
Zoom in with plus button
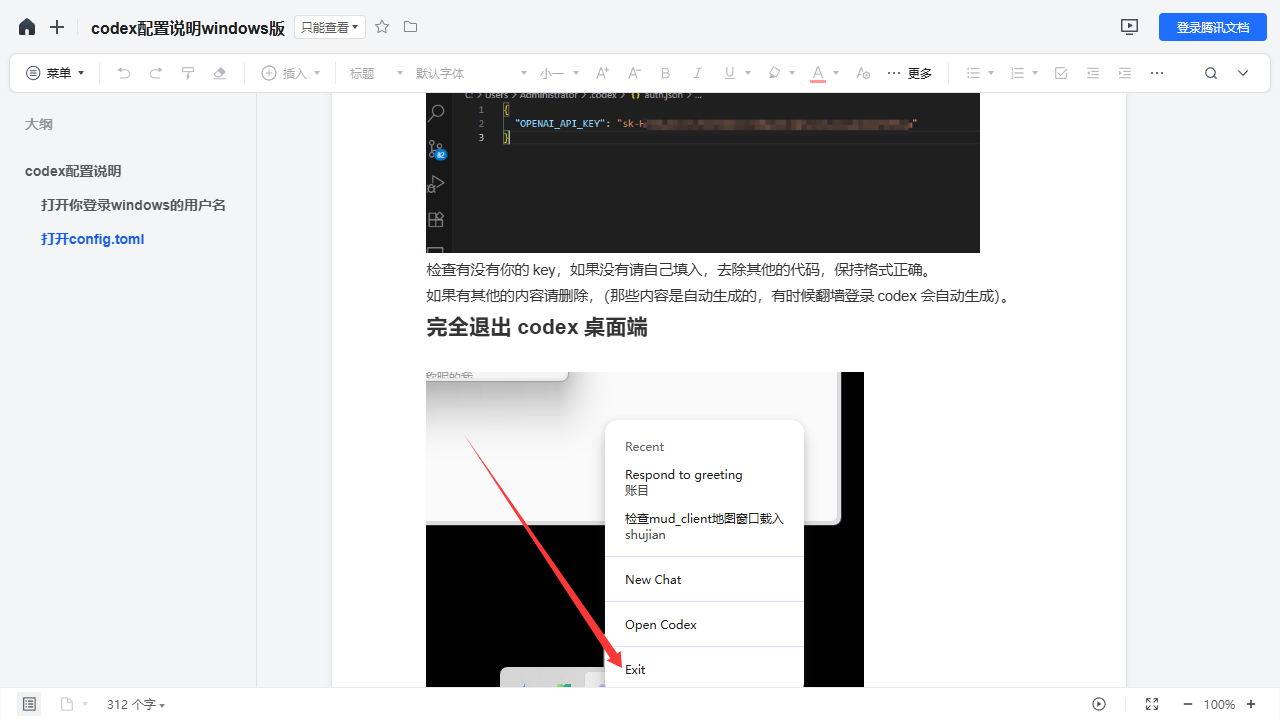[x=1251, y=704]
